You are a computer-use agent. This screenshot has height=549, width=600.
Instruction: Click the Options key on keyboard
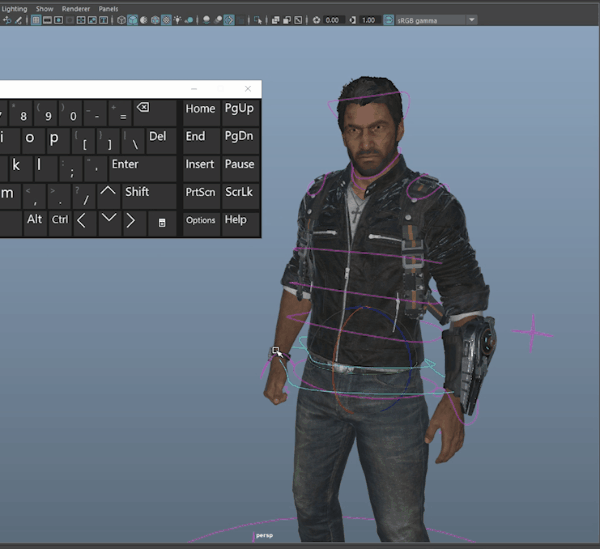pyautogui.click(x=201, y=224)
